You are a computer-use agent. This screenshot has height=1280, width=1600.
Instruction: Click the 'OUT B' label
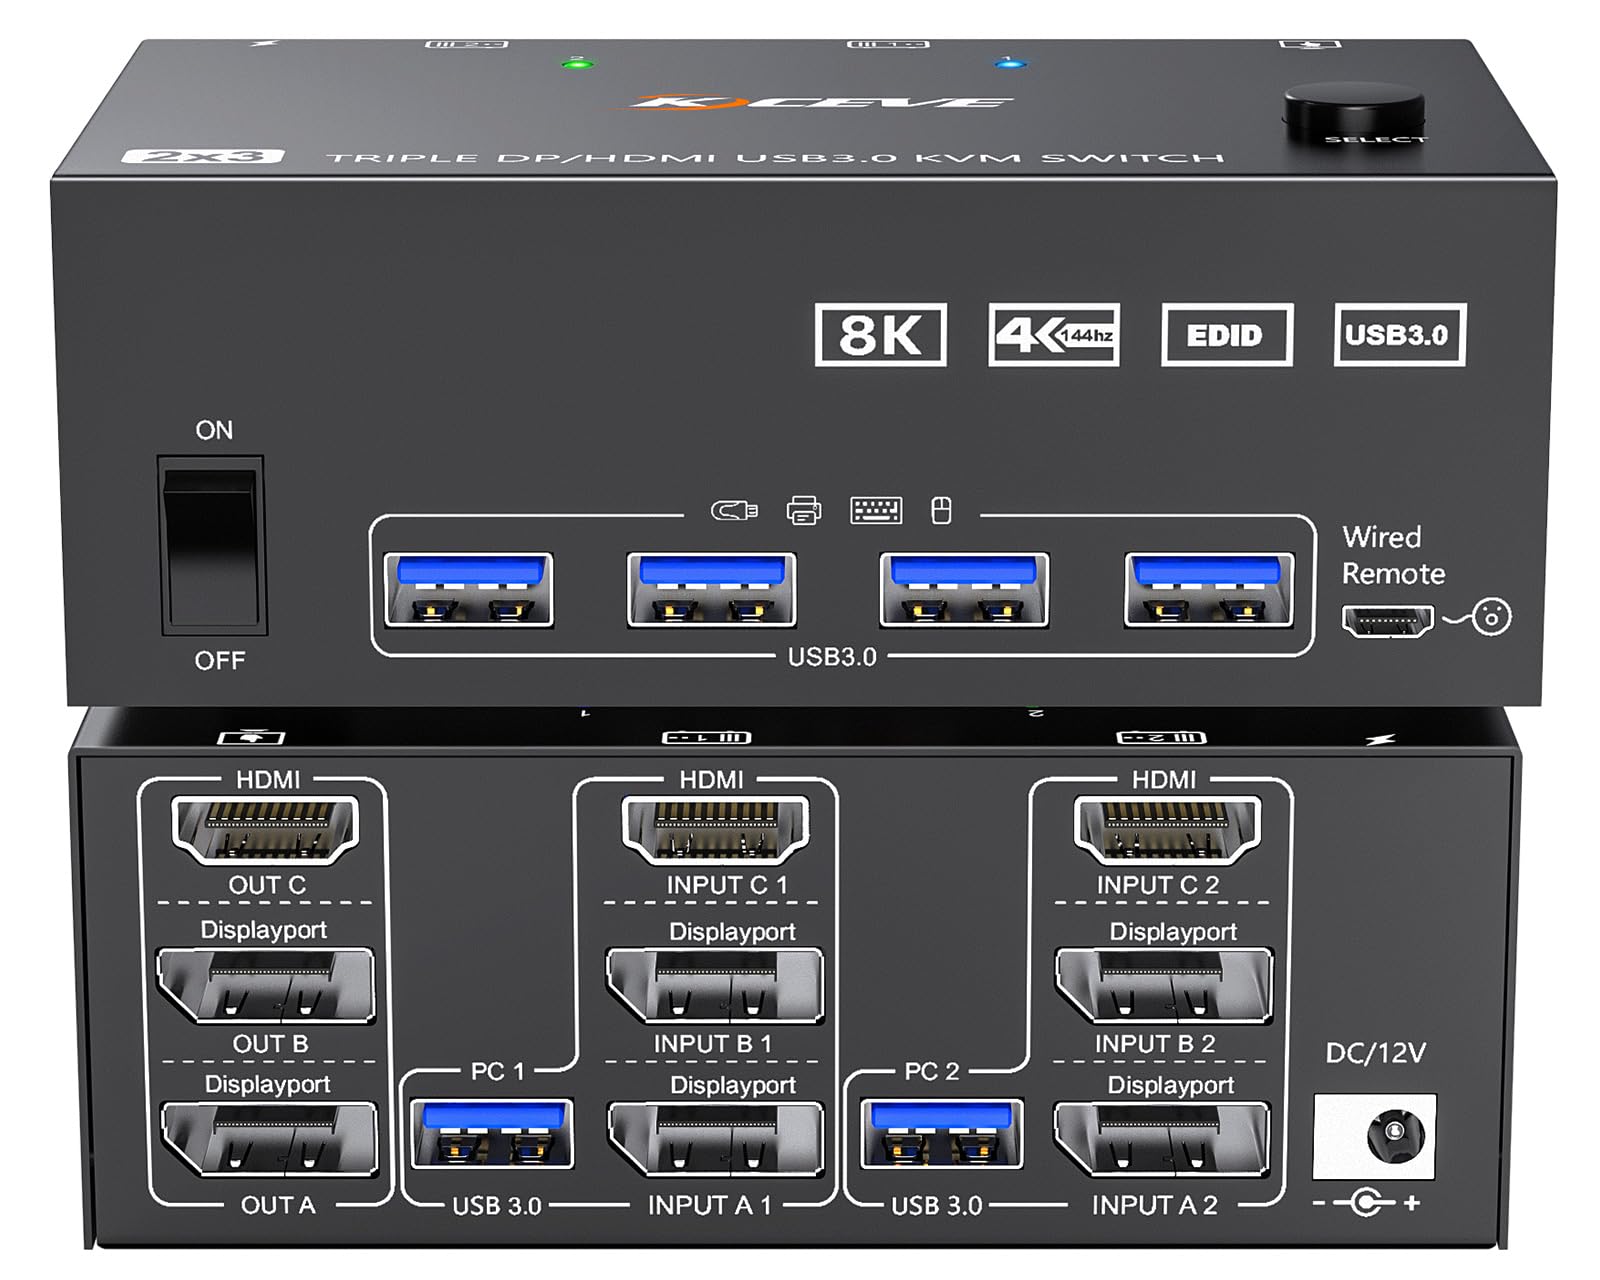[x=270, y=1044]
